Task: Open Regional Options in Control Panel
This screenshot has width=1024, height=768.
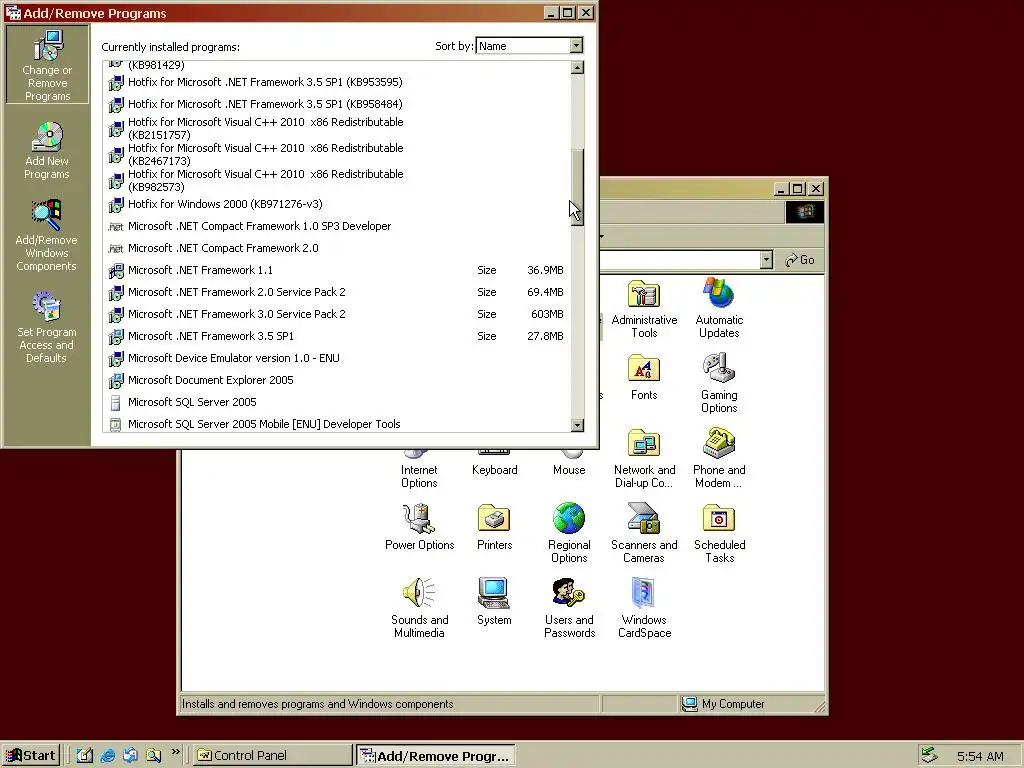Action: (569, 533)
